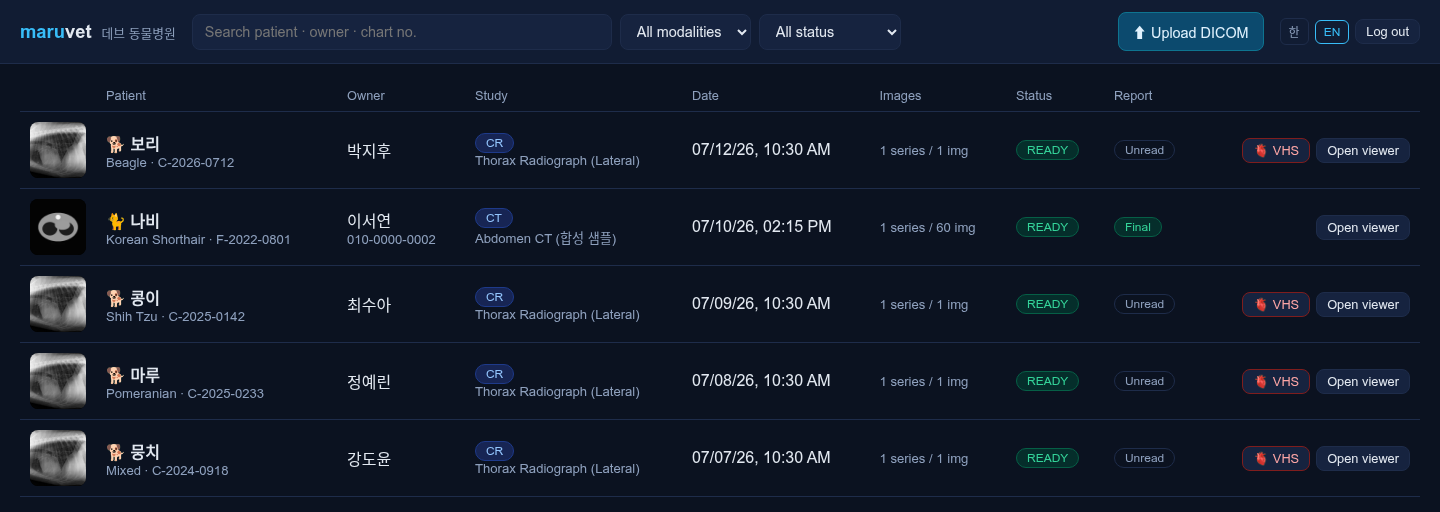Click the Unread report badge for 뭉치
This screenshot has height=512, width=1440.
click(x=1144, y=458)
